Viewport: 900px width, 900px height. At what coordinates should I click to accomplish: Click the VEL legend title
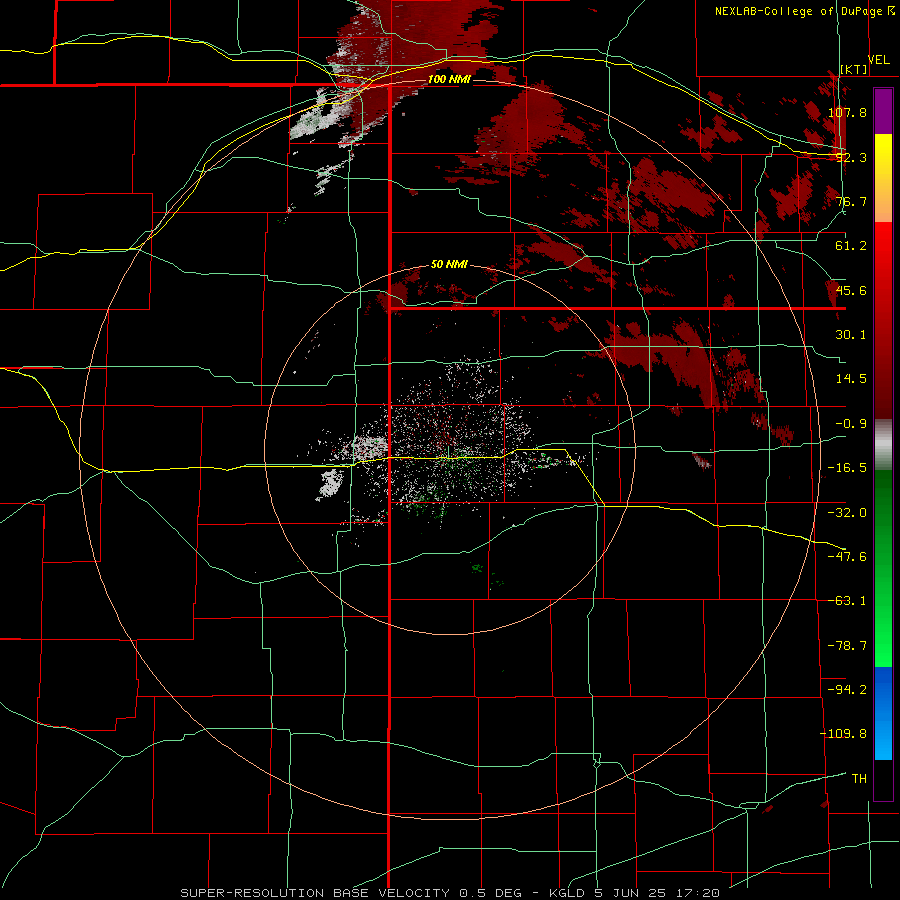(878, 60)
